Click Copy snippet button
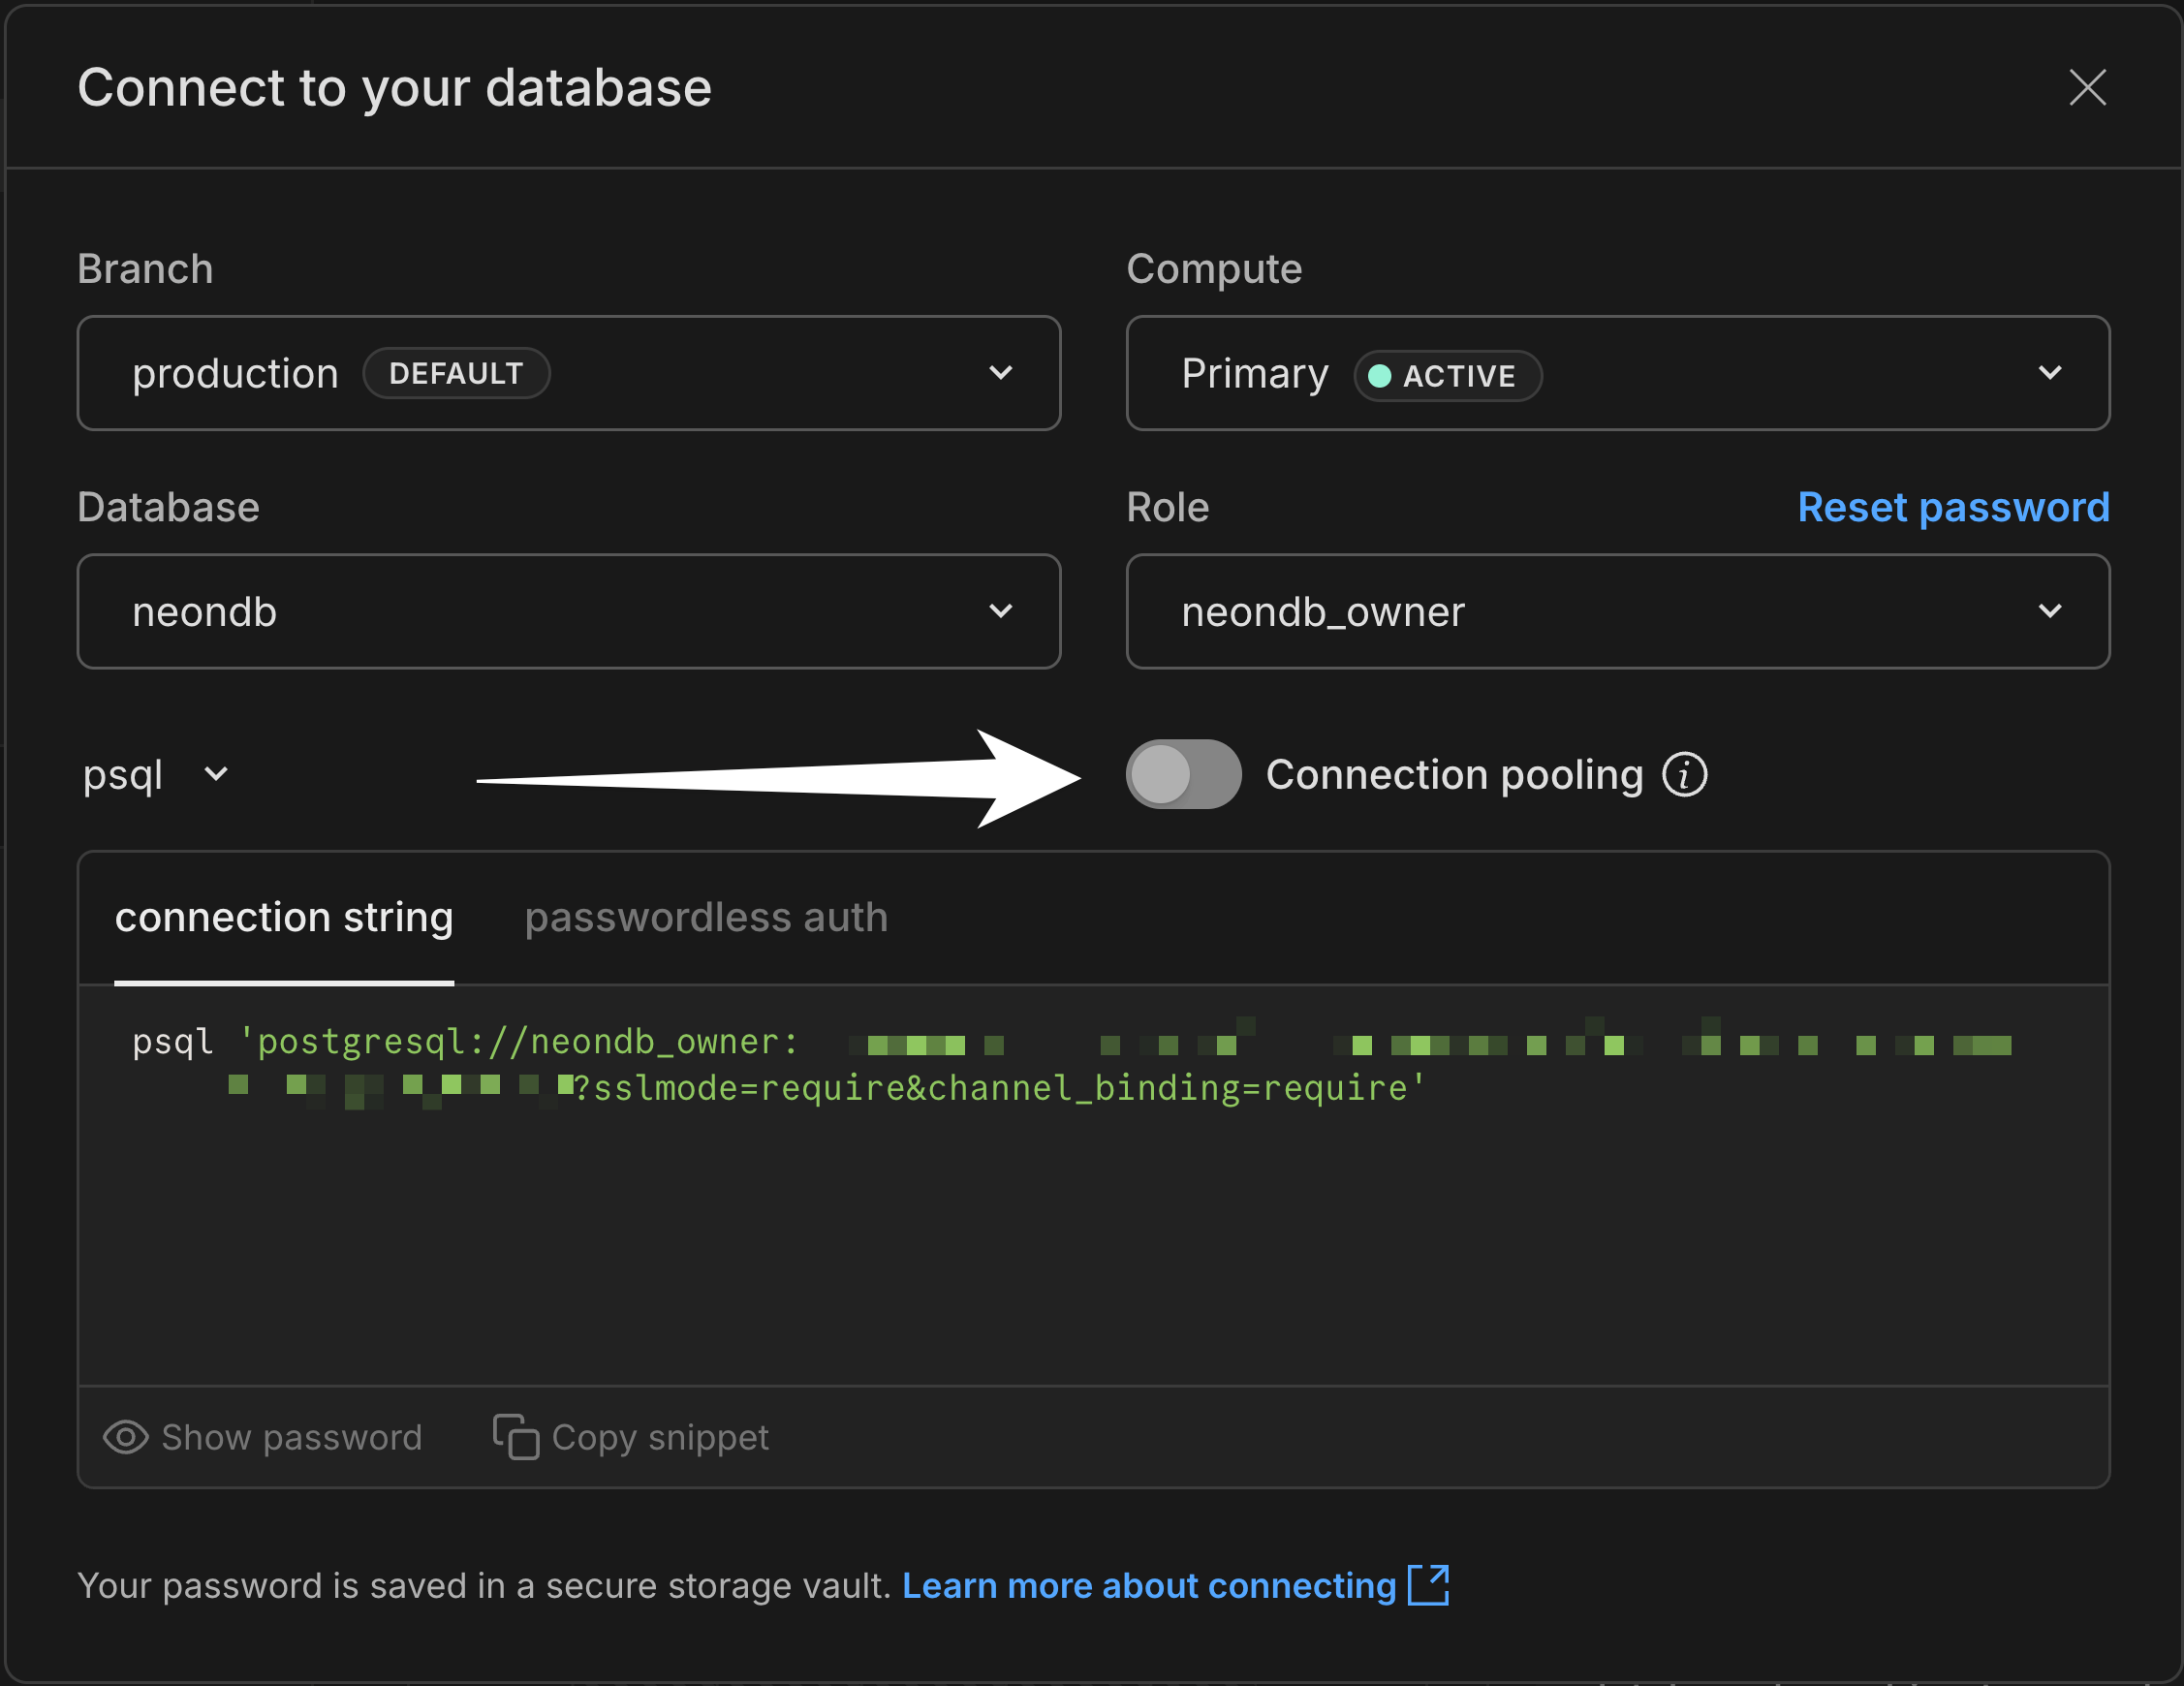The height and width of the screenshot is (1686, 2184). click(x=631, y=1437)
